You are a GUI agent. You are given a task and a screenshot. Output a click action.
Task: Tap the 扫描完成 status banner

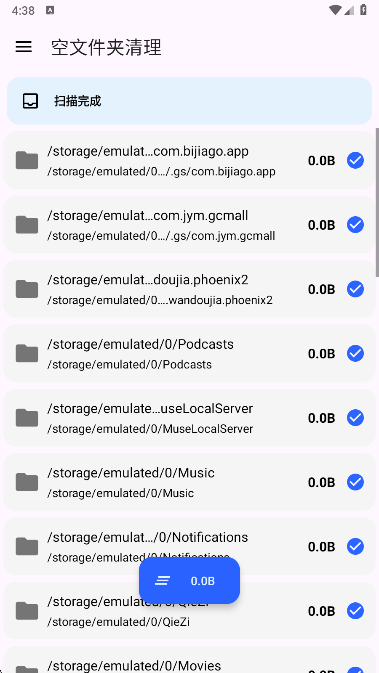(x=189, y=101)
